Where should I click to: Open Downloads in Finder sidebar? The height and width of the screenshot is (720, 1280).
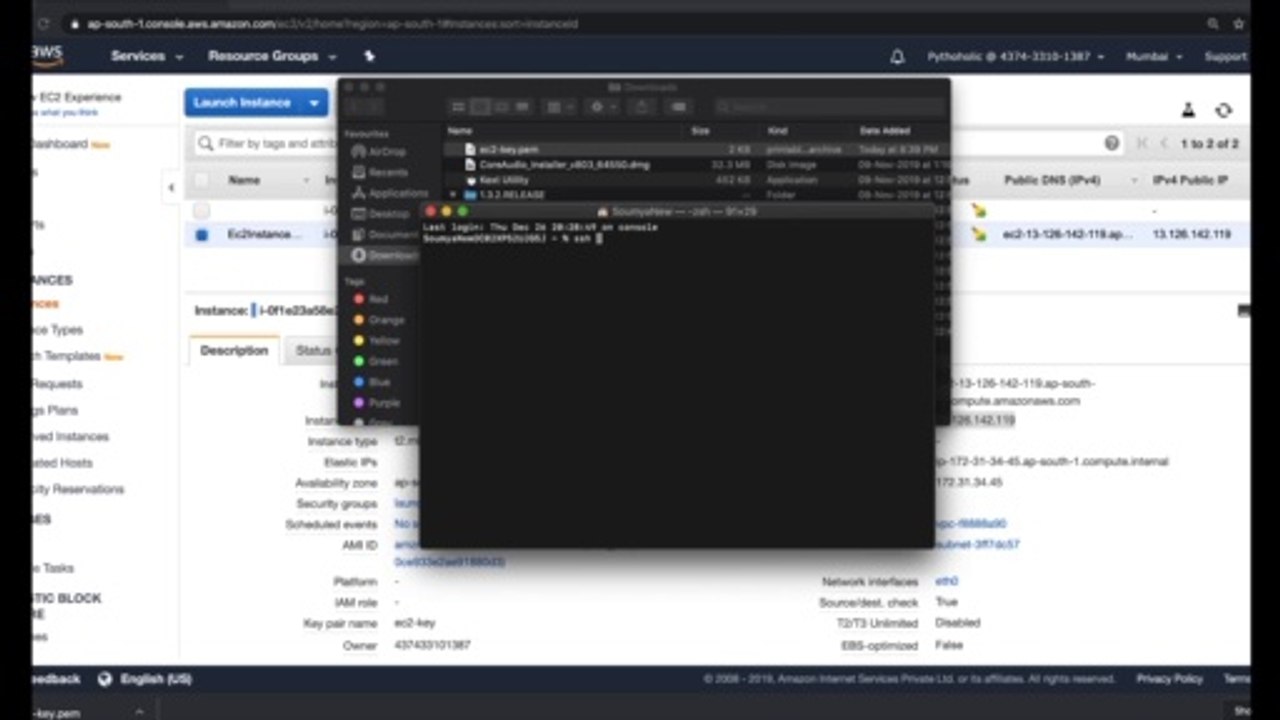383,256
